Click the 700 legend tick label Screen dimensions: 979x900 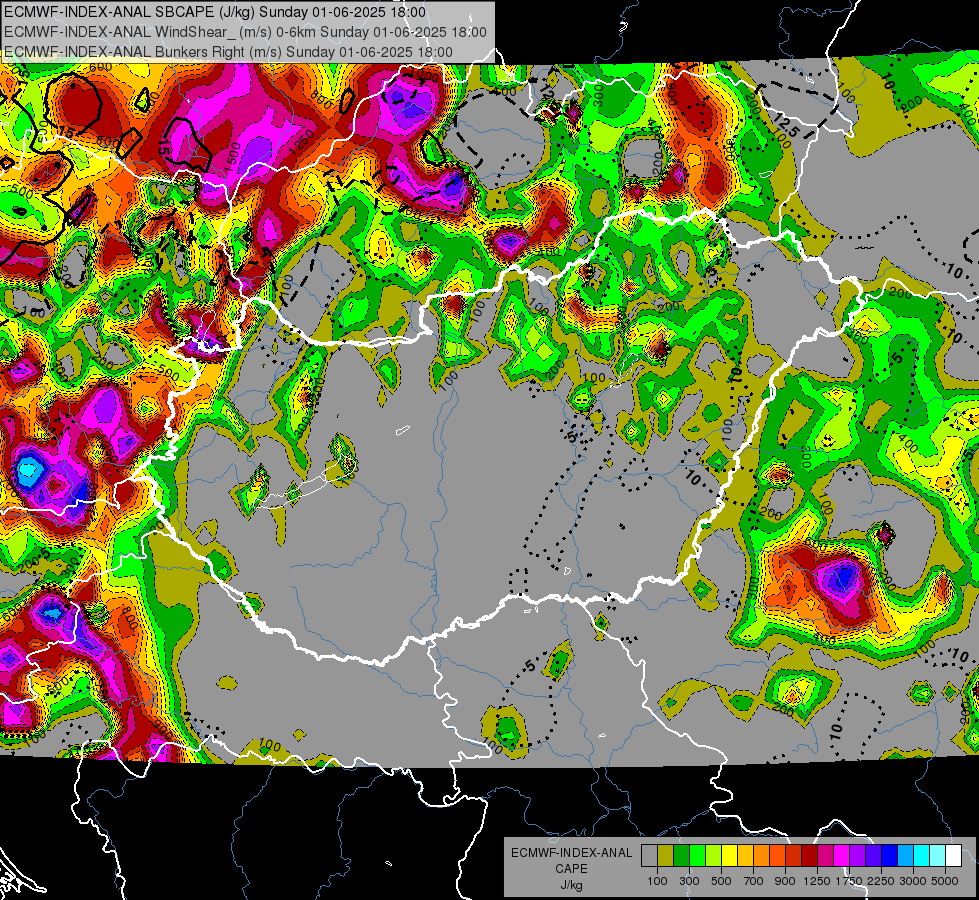point(754,881)
